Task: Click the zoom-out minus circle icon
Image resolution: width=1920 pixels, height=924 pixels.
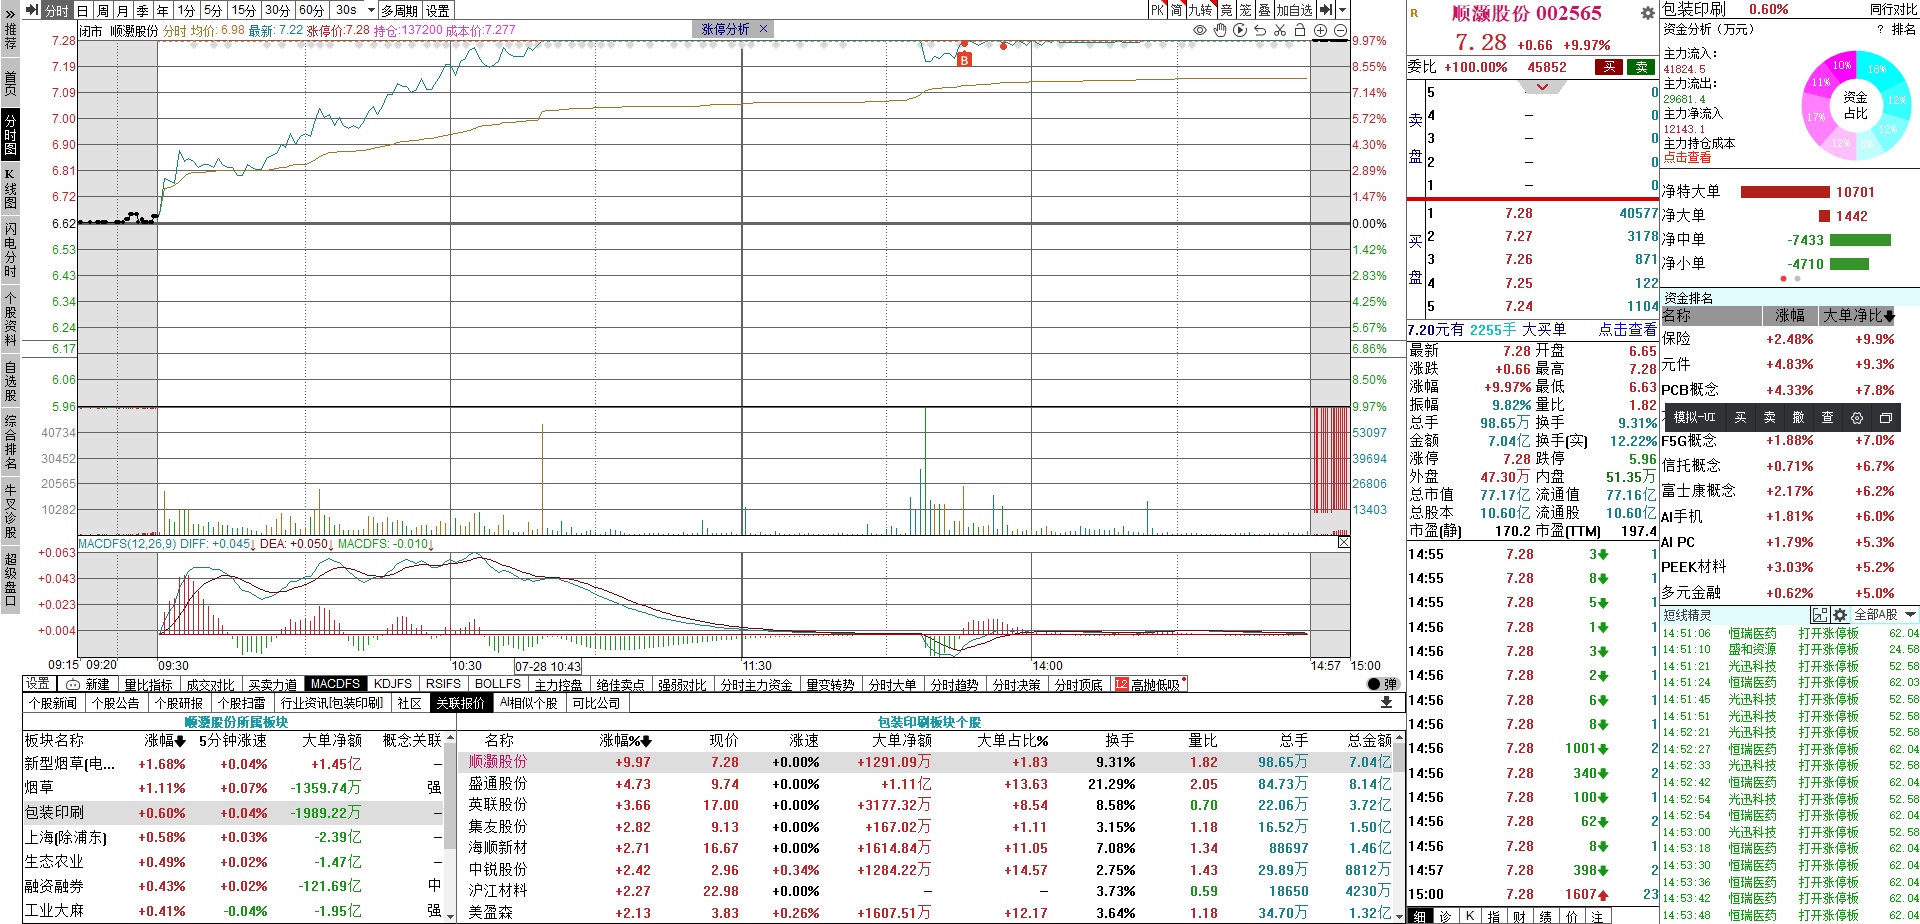Action: (1340, 30)
